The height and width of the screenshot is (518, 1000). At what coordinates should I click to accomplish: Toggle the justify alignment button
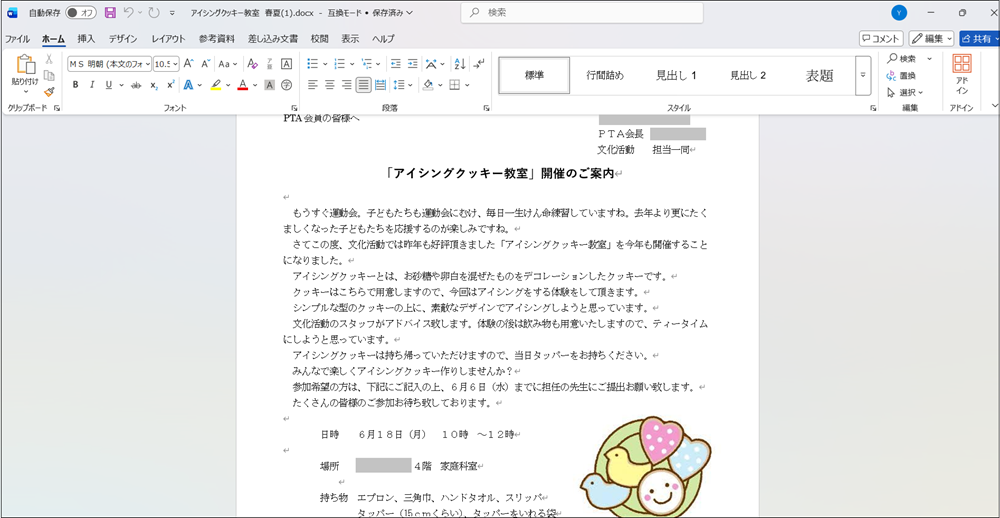tap(364, 85)
